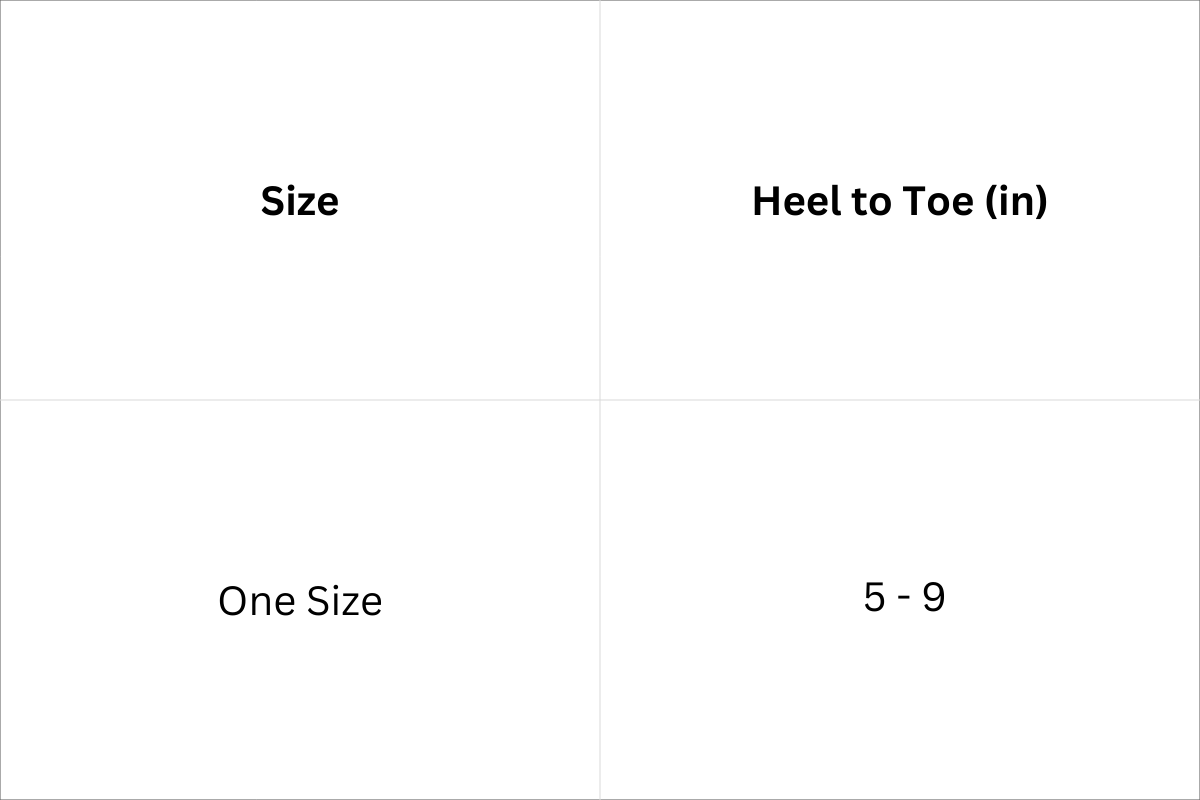Image resolution: width=1200 pixels, height=800 pixels.
Task: Select the "One Size" cell value
Action: pos(300,601)
